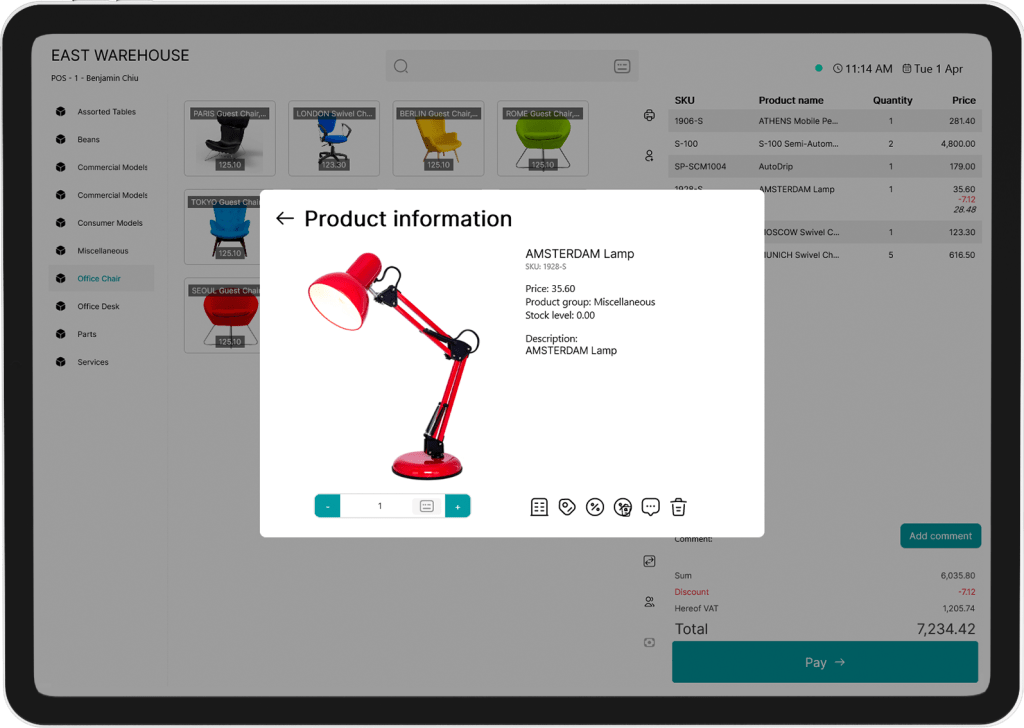The image size is (1024, 728).
Task: Click the trash icon in product dialog
Action: [678, 507]
